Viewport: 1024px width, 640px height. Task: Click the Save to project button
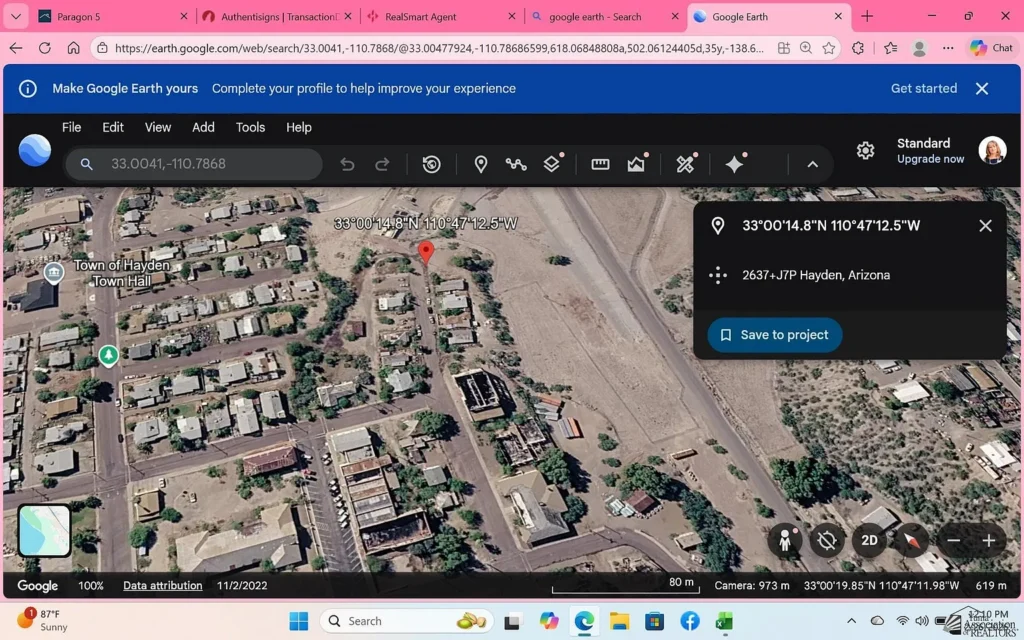click(775, 335)
